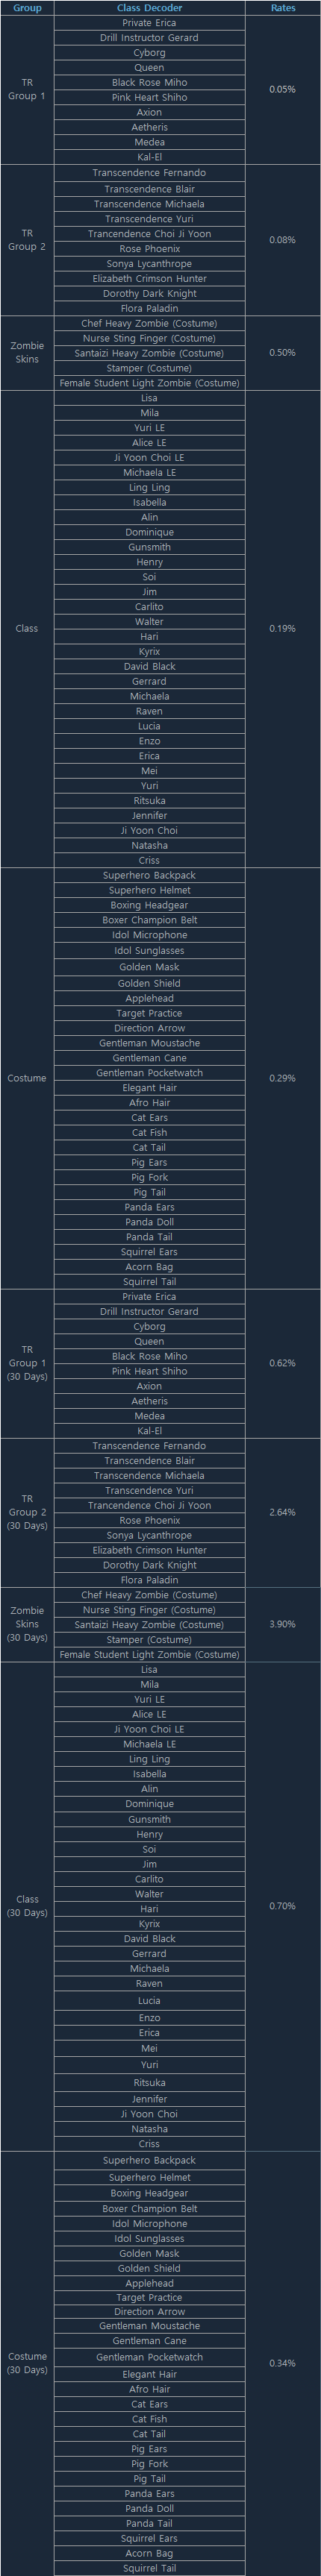Select the 0.62% rate cell

[x=283, y=1363]
